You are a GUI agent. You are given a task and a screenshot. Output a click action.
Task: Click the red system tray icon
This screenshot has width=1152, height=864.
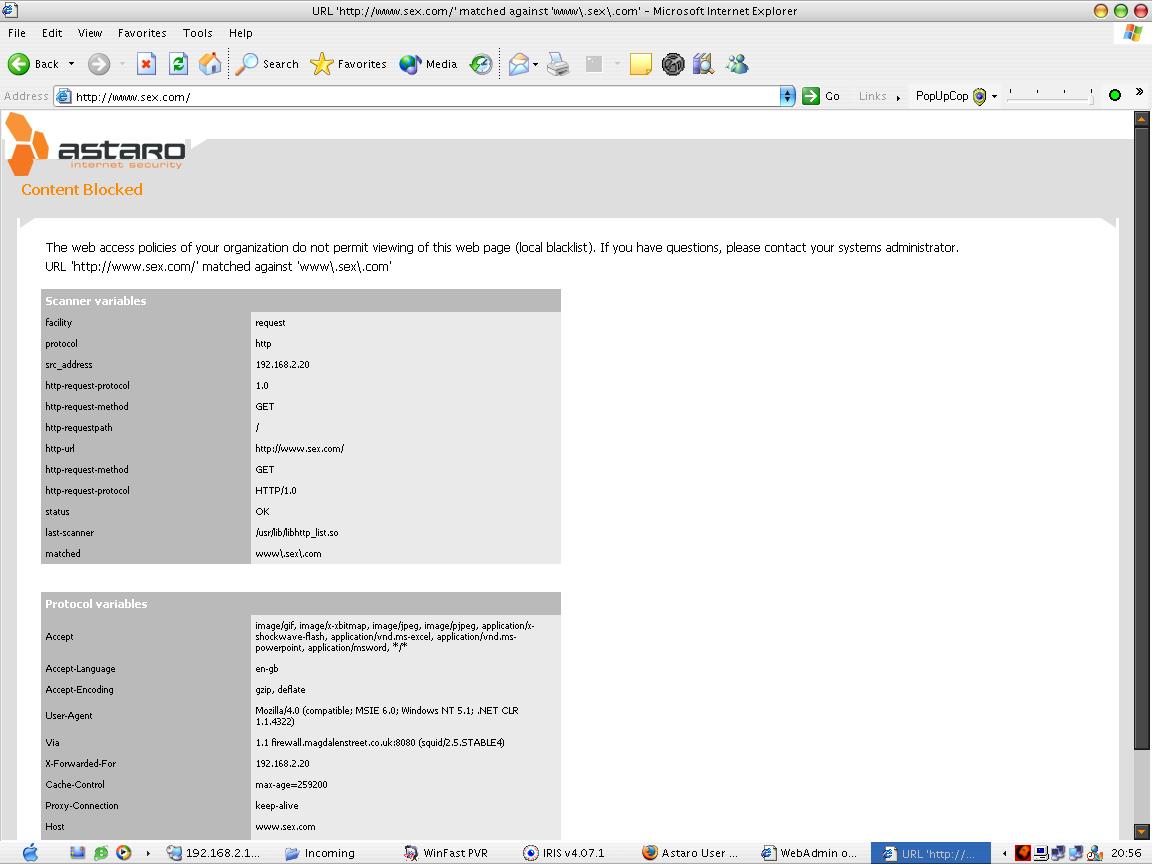tap(1023, 853)
